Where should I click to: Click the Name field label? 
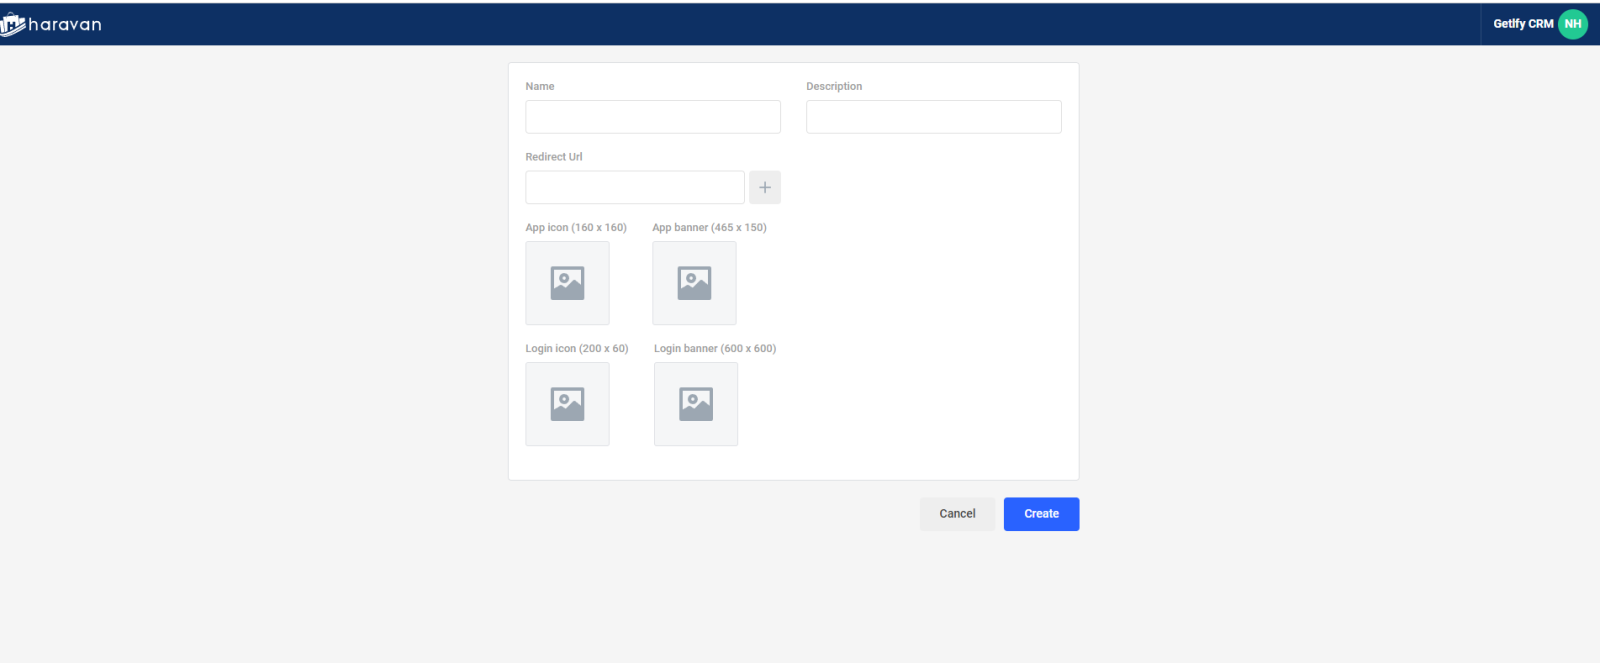tap(540, 86)
